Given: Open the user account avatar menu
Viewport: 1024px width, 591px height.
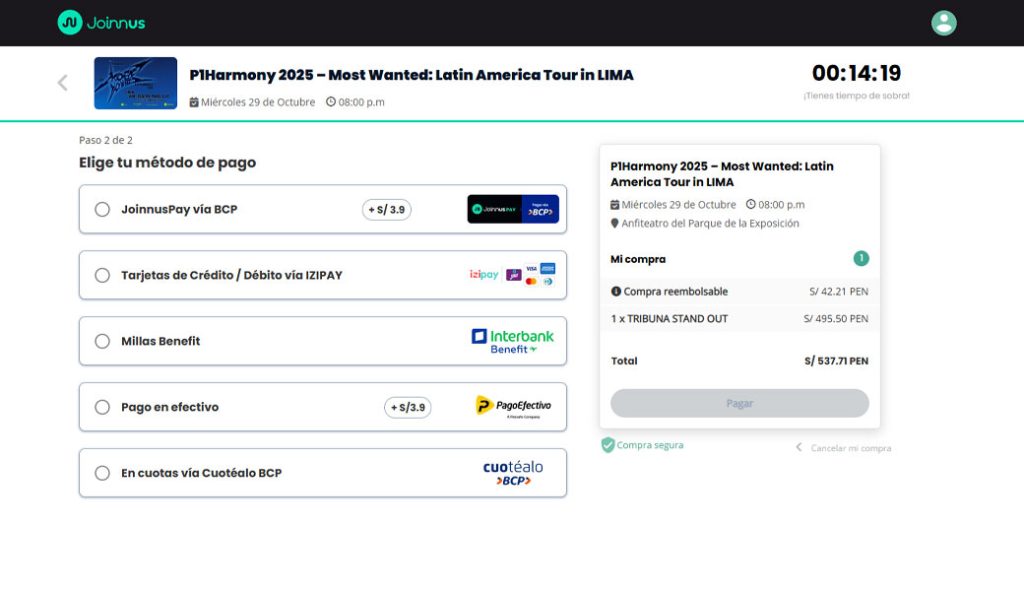Looking at the screenshot, I should (944, 23).
